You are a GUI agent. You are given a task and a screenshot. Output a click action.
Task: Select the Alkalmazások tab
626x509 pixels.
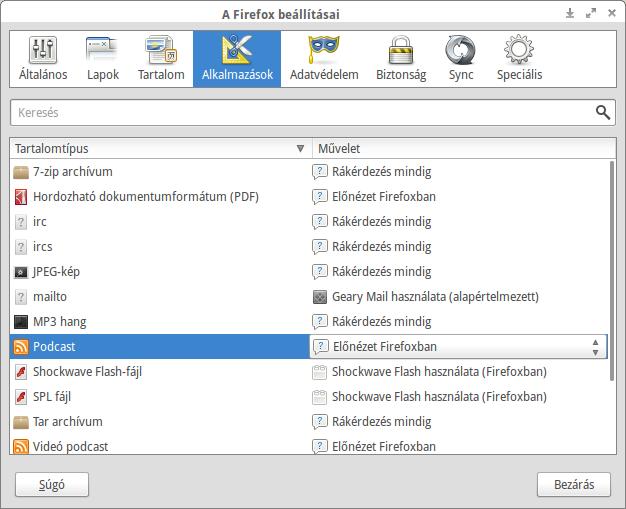click(237, 59)
